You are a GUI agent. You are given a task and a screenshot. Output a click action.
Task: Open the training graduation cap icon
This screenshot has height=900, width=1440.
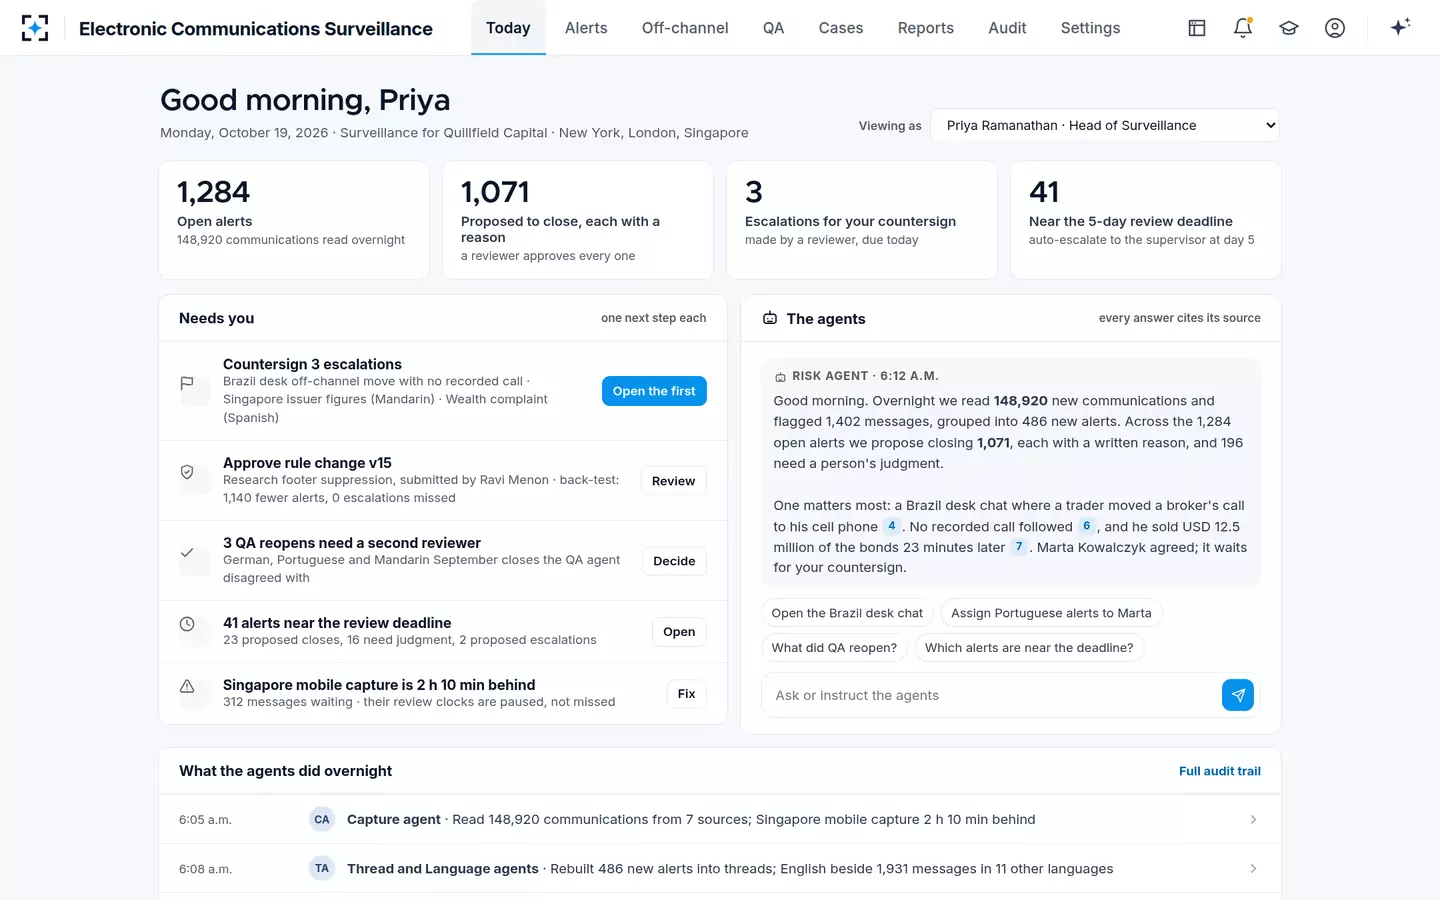[x=1289, y=28]
